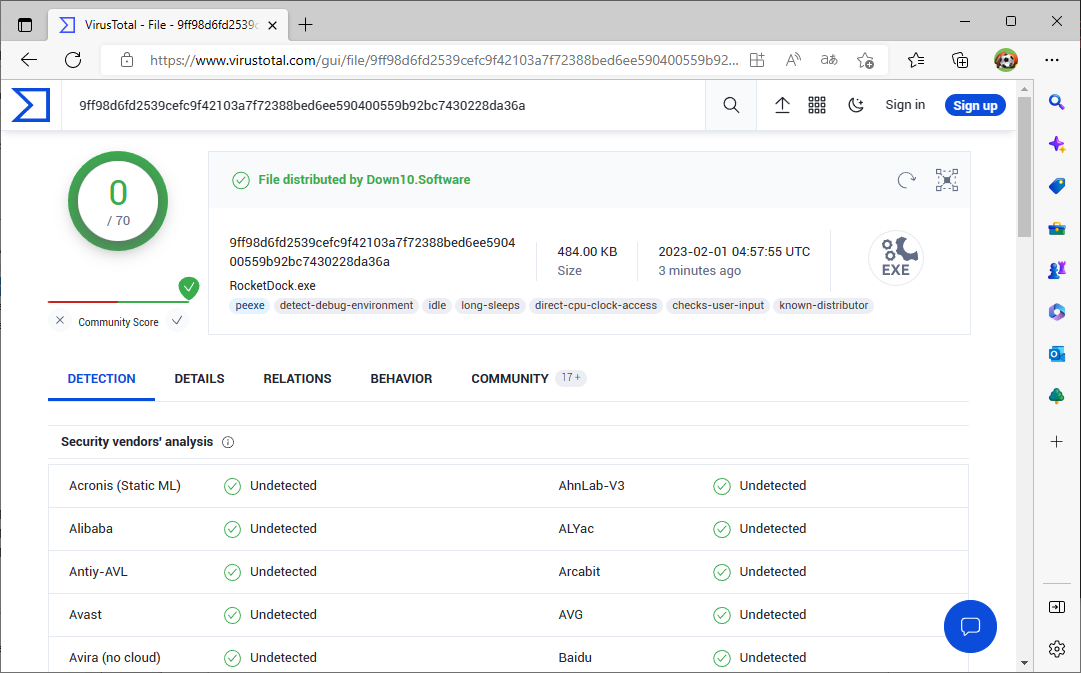Click the upload file arrow icon

[x=782, y=105]
